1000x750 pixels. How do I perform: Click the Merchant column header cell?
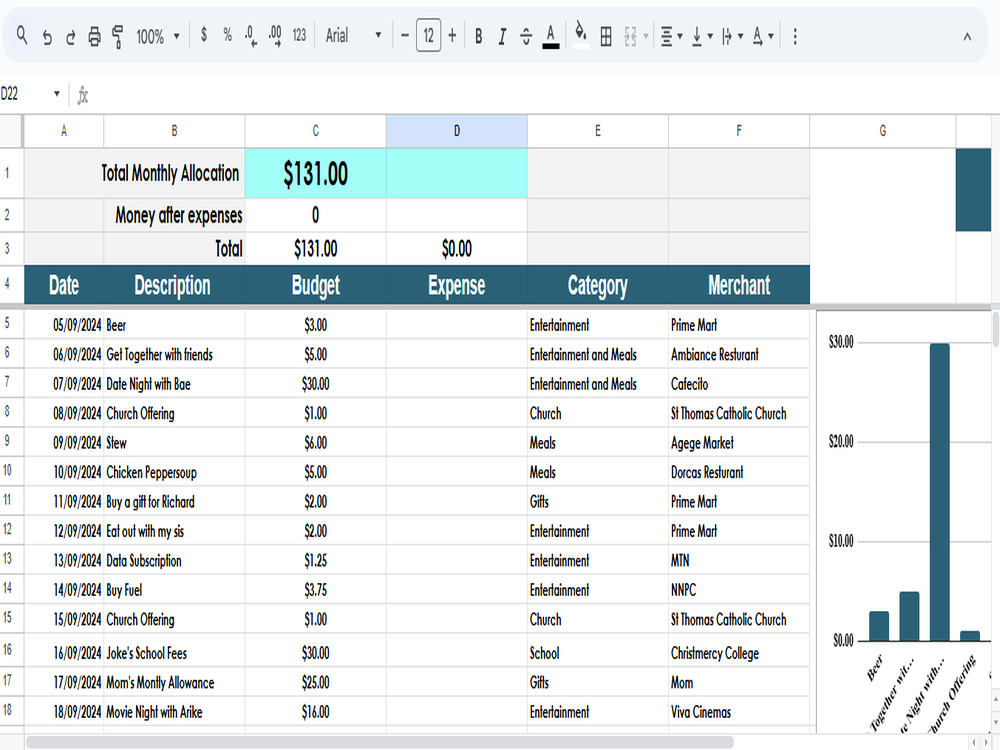[739, 285]
